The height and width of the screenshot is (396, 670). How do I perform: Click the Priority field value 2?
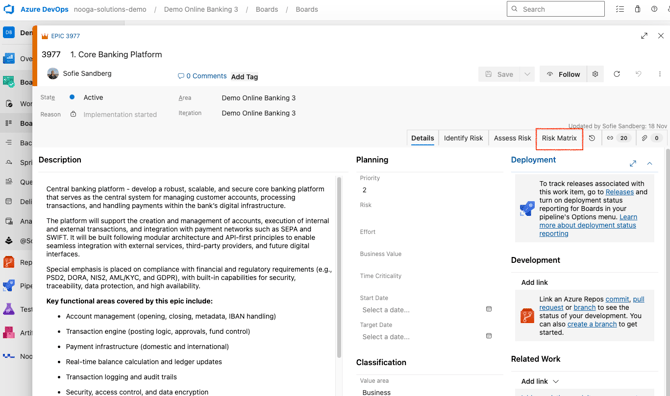point(427,190)
